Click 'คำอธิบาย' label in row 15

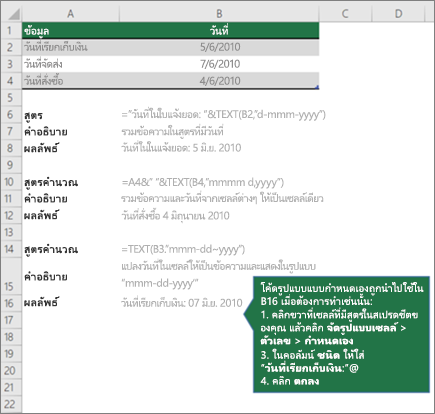(x=46, y=277)
